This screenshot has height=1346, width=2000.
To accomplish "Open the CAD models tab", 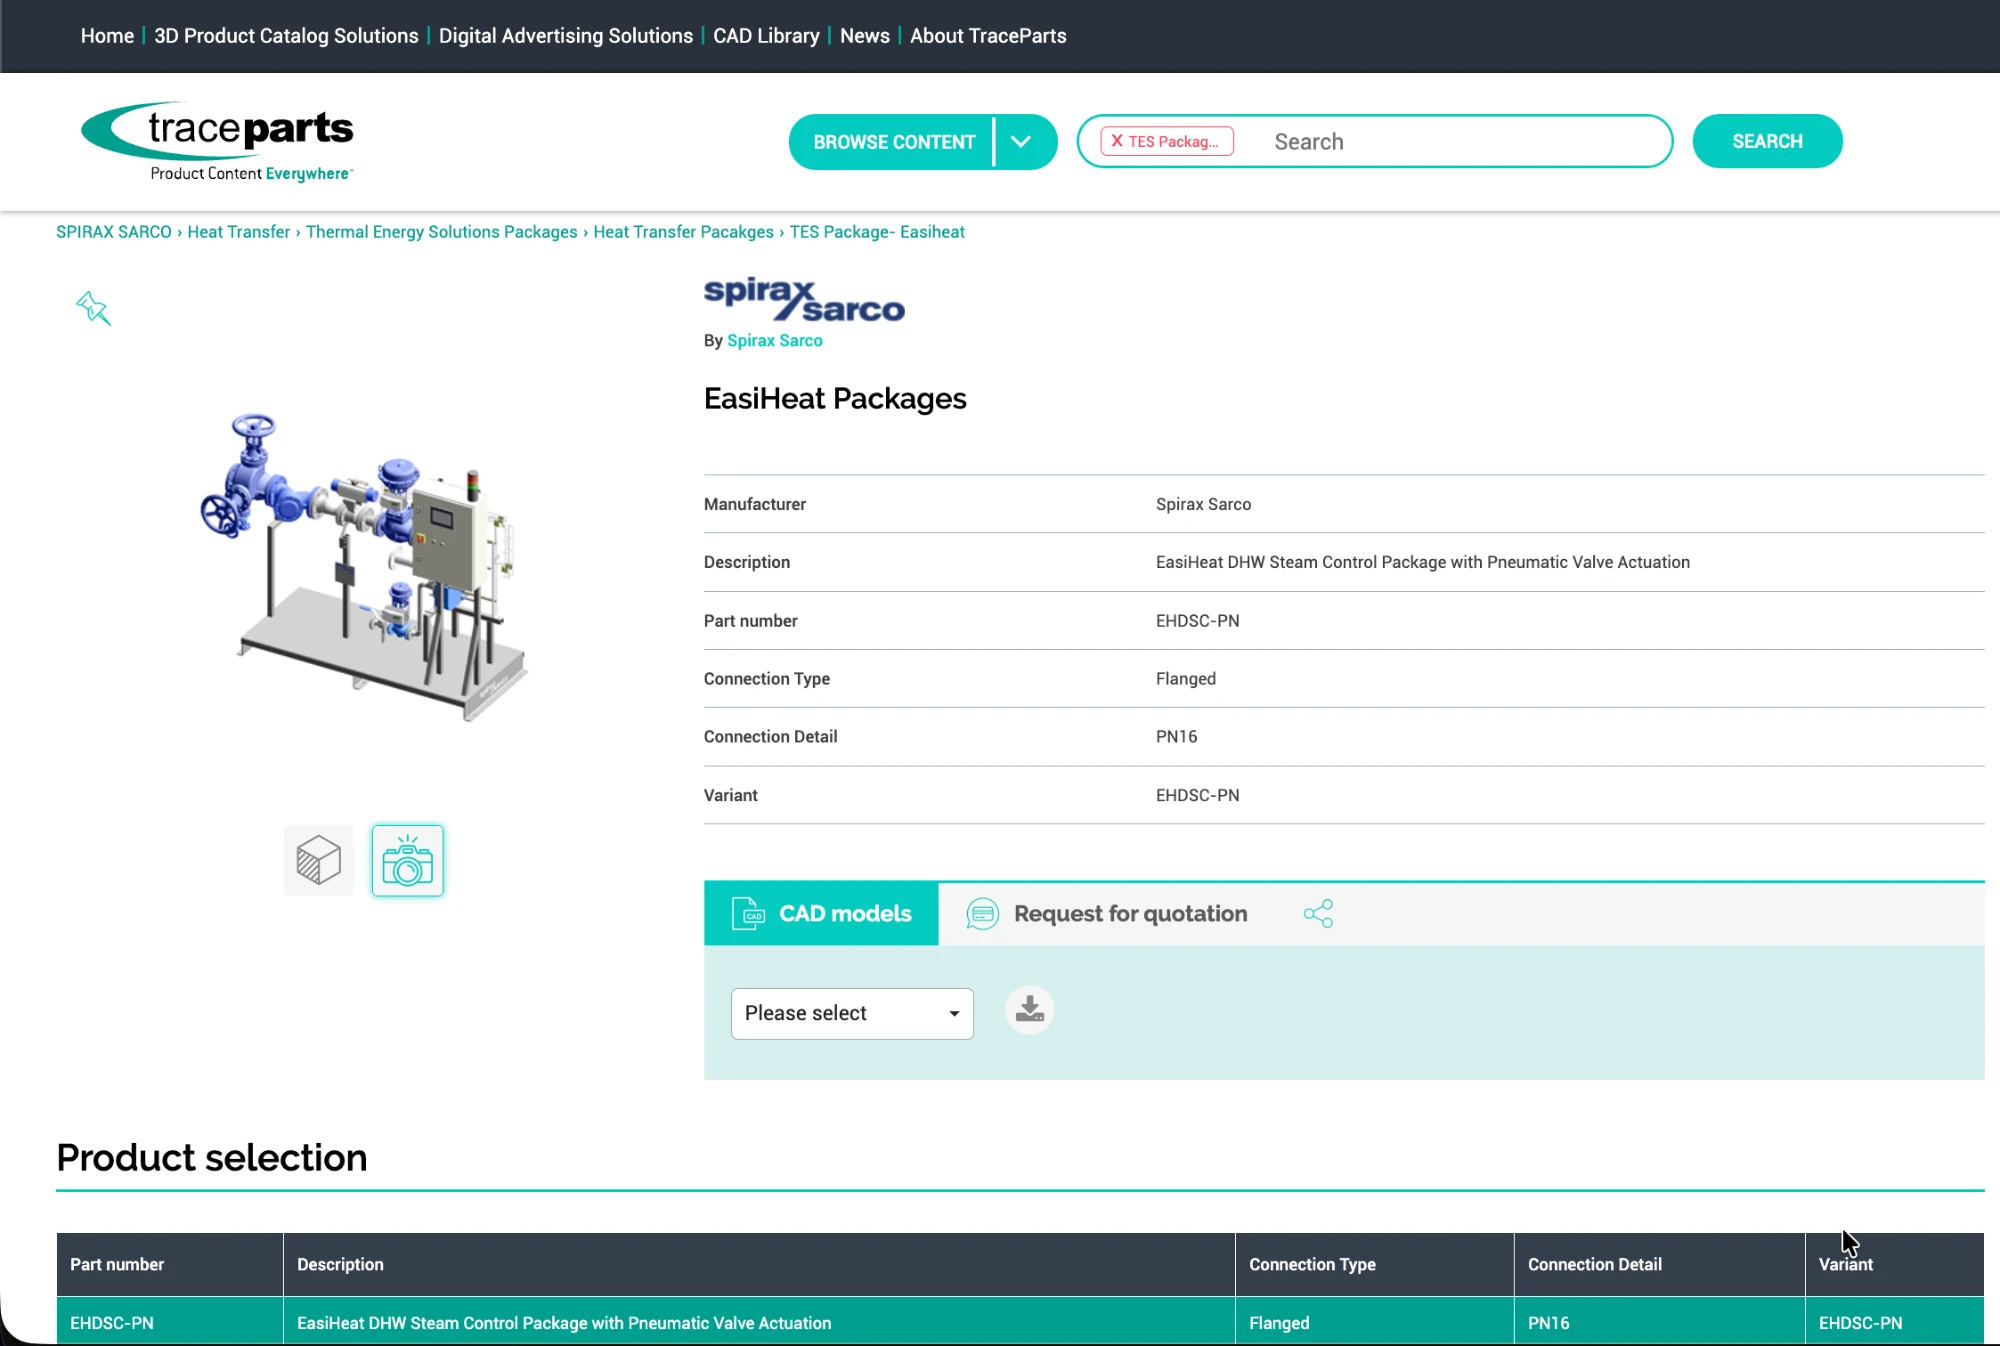I will [821, 913].
